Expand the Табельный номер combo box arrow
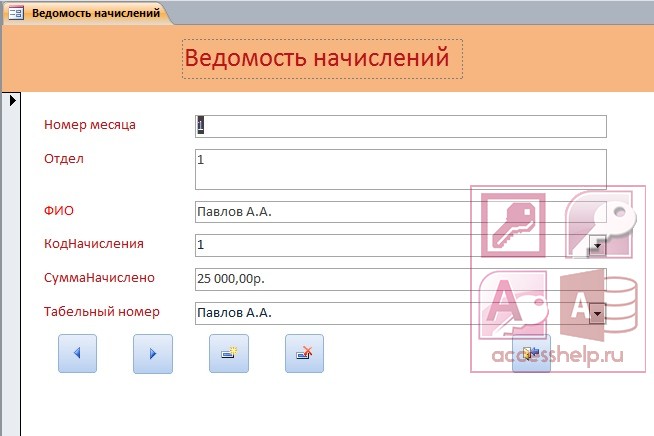Viewport: 654px width, 436px height. [x=597, y=313]
